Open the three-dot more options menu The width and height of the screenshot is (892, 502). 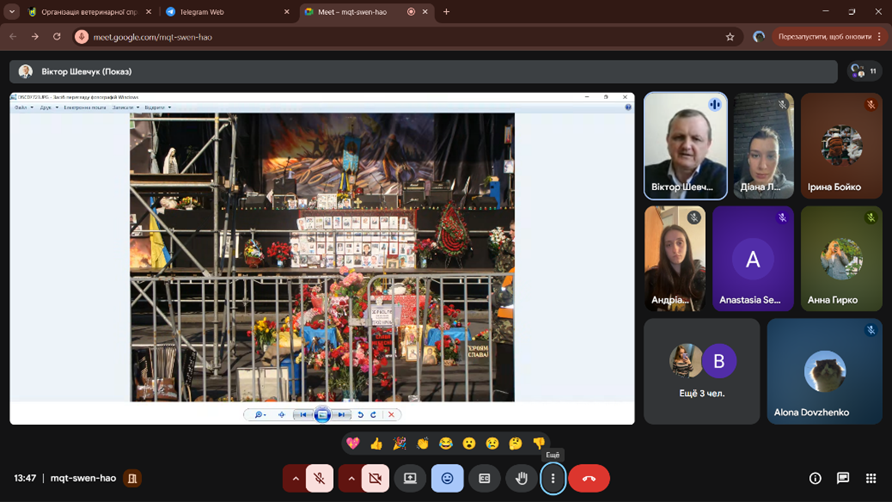pos(553,479)
